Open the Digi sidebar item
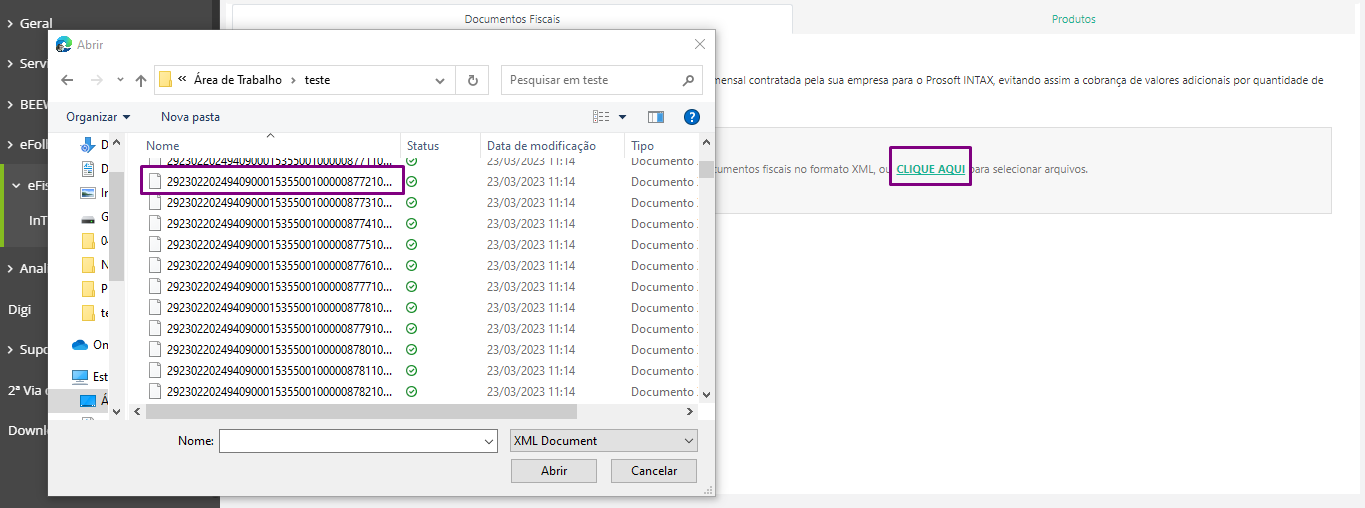 [20, 309]
